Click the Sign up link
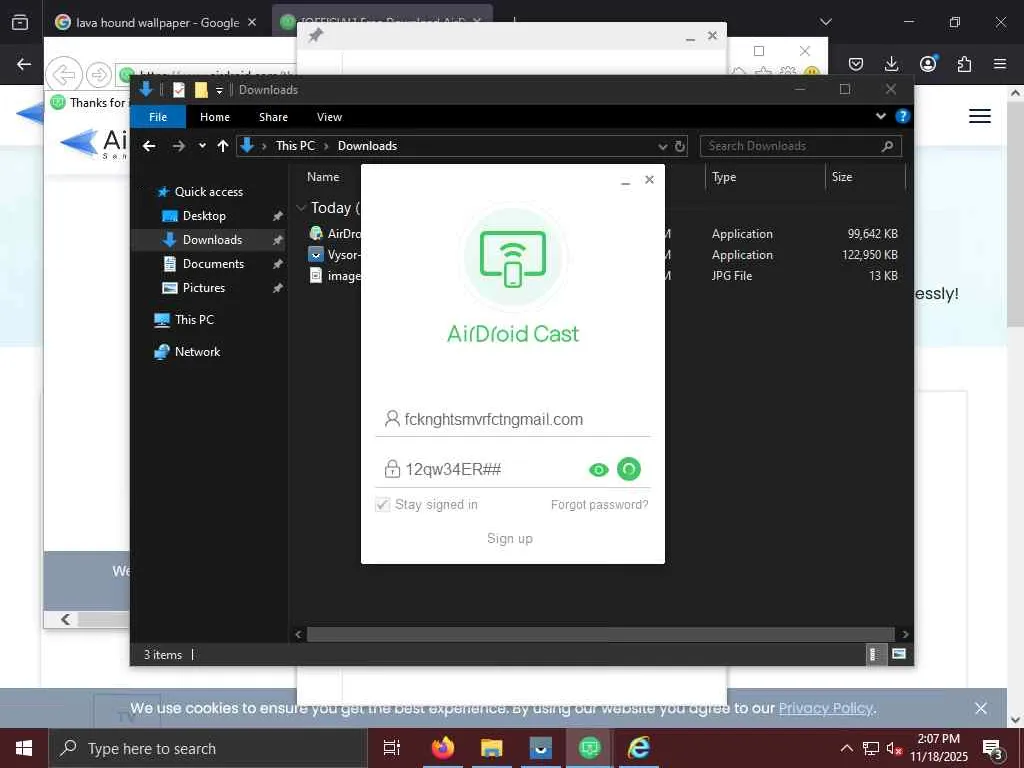This screenshot has width=1024, height=768. [509, 539]
